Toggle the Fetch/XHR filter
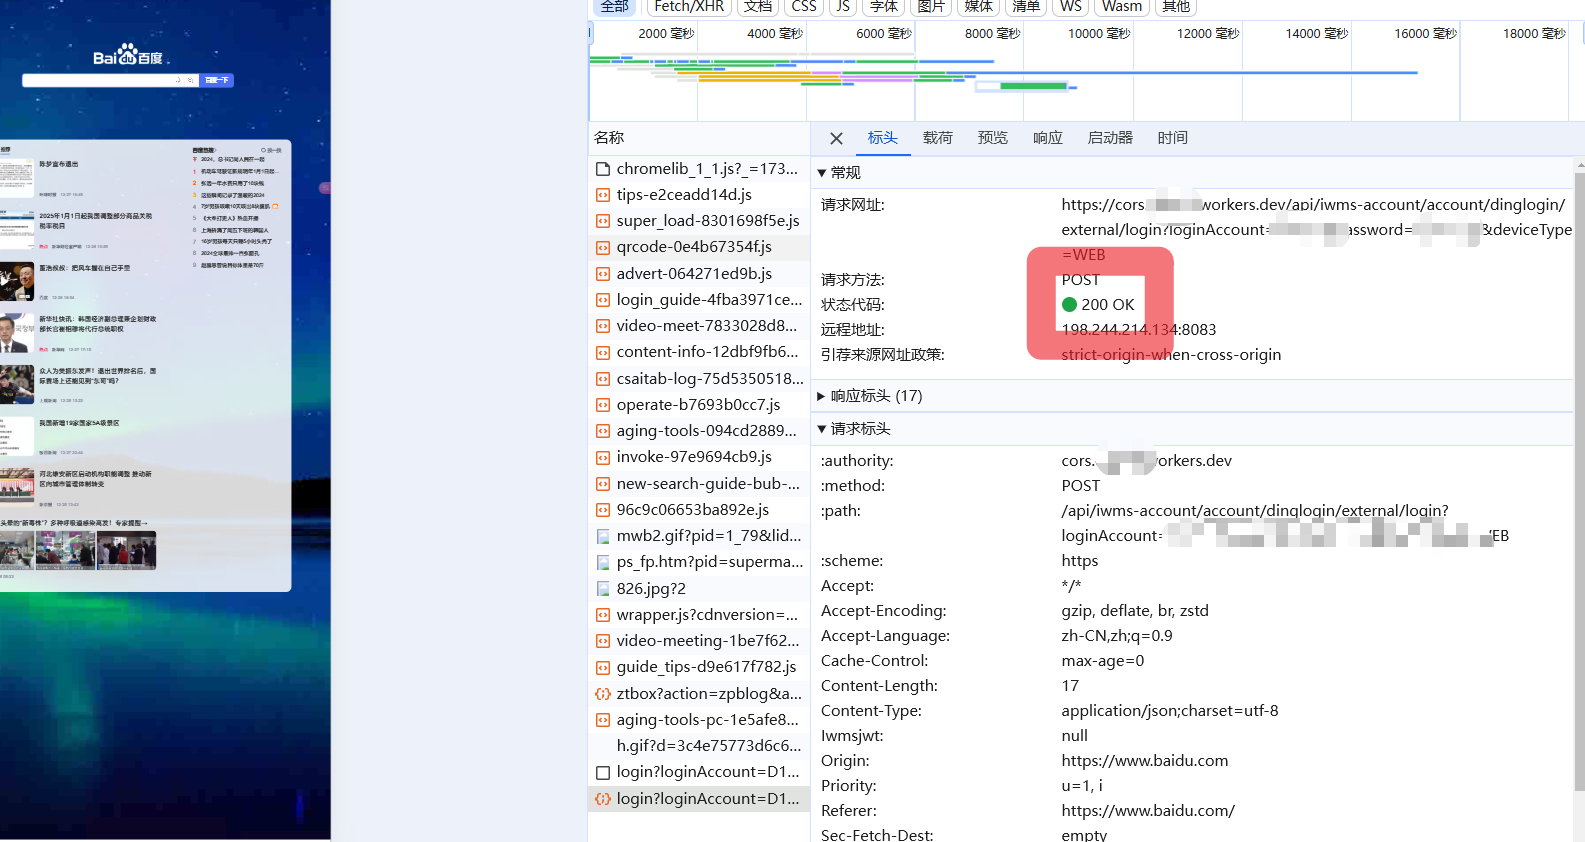Viewport: 1585px width, 842px height. click(x=689, y=7)
